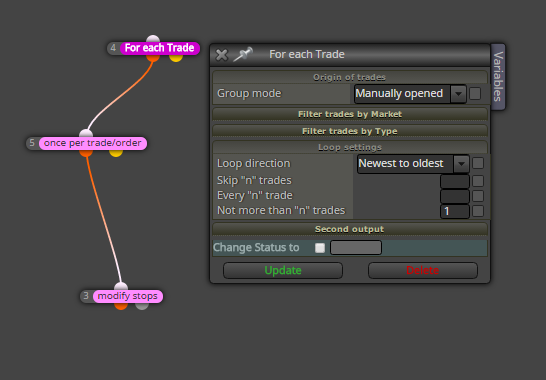This screenshot has height=380, width=546.
Task: Toggle the checkbox beside Loop direction
Action: (478, 163)
